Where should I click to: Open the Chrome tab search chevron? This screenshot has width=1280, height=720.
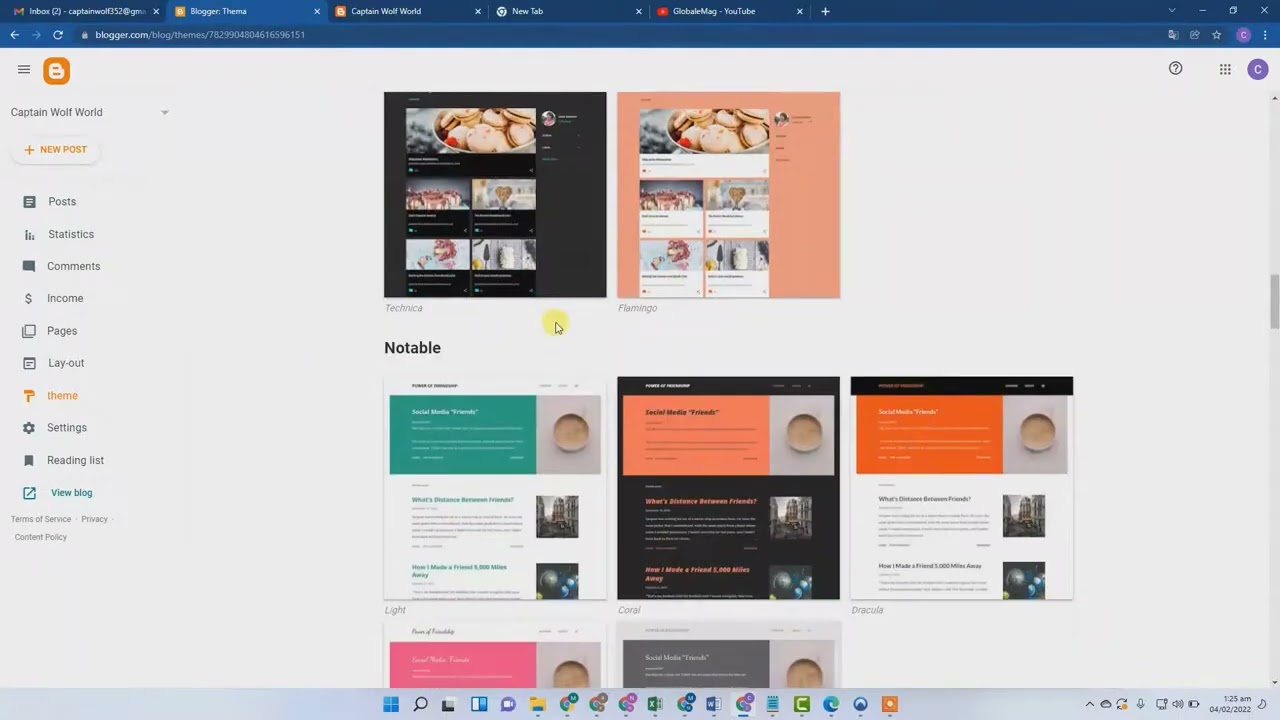click(1172, 11)
